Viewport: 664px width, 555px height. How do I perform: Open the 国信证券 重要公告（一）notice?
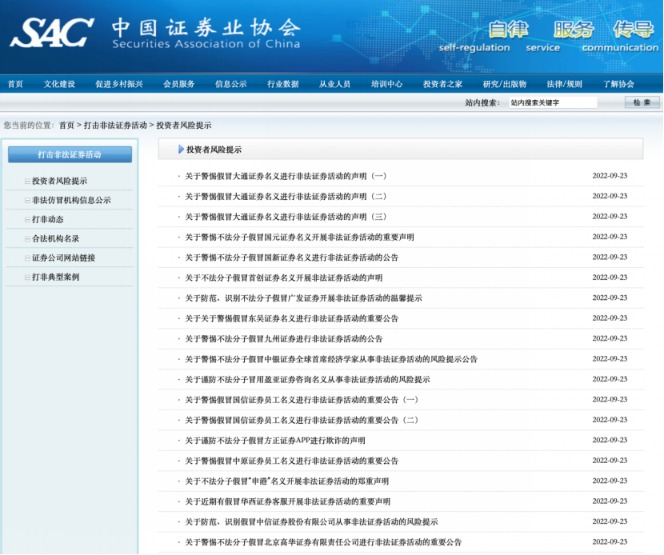click(x=302, y=400)
